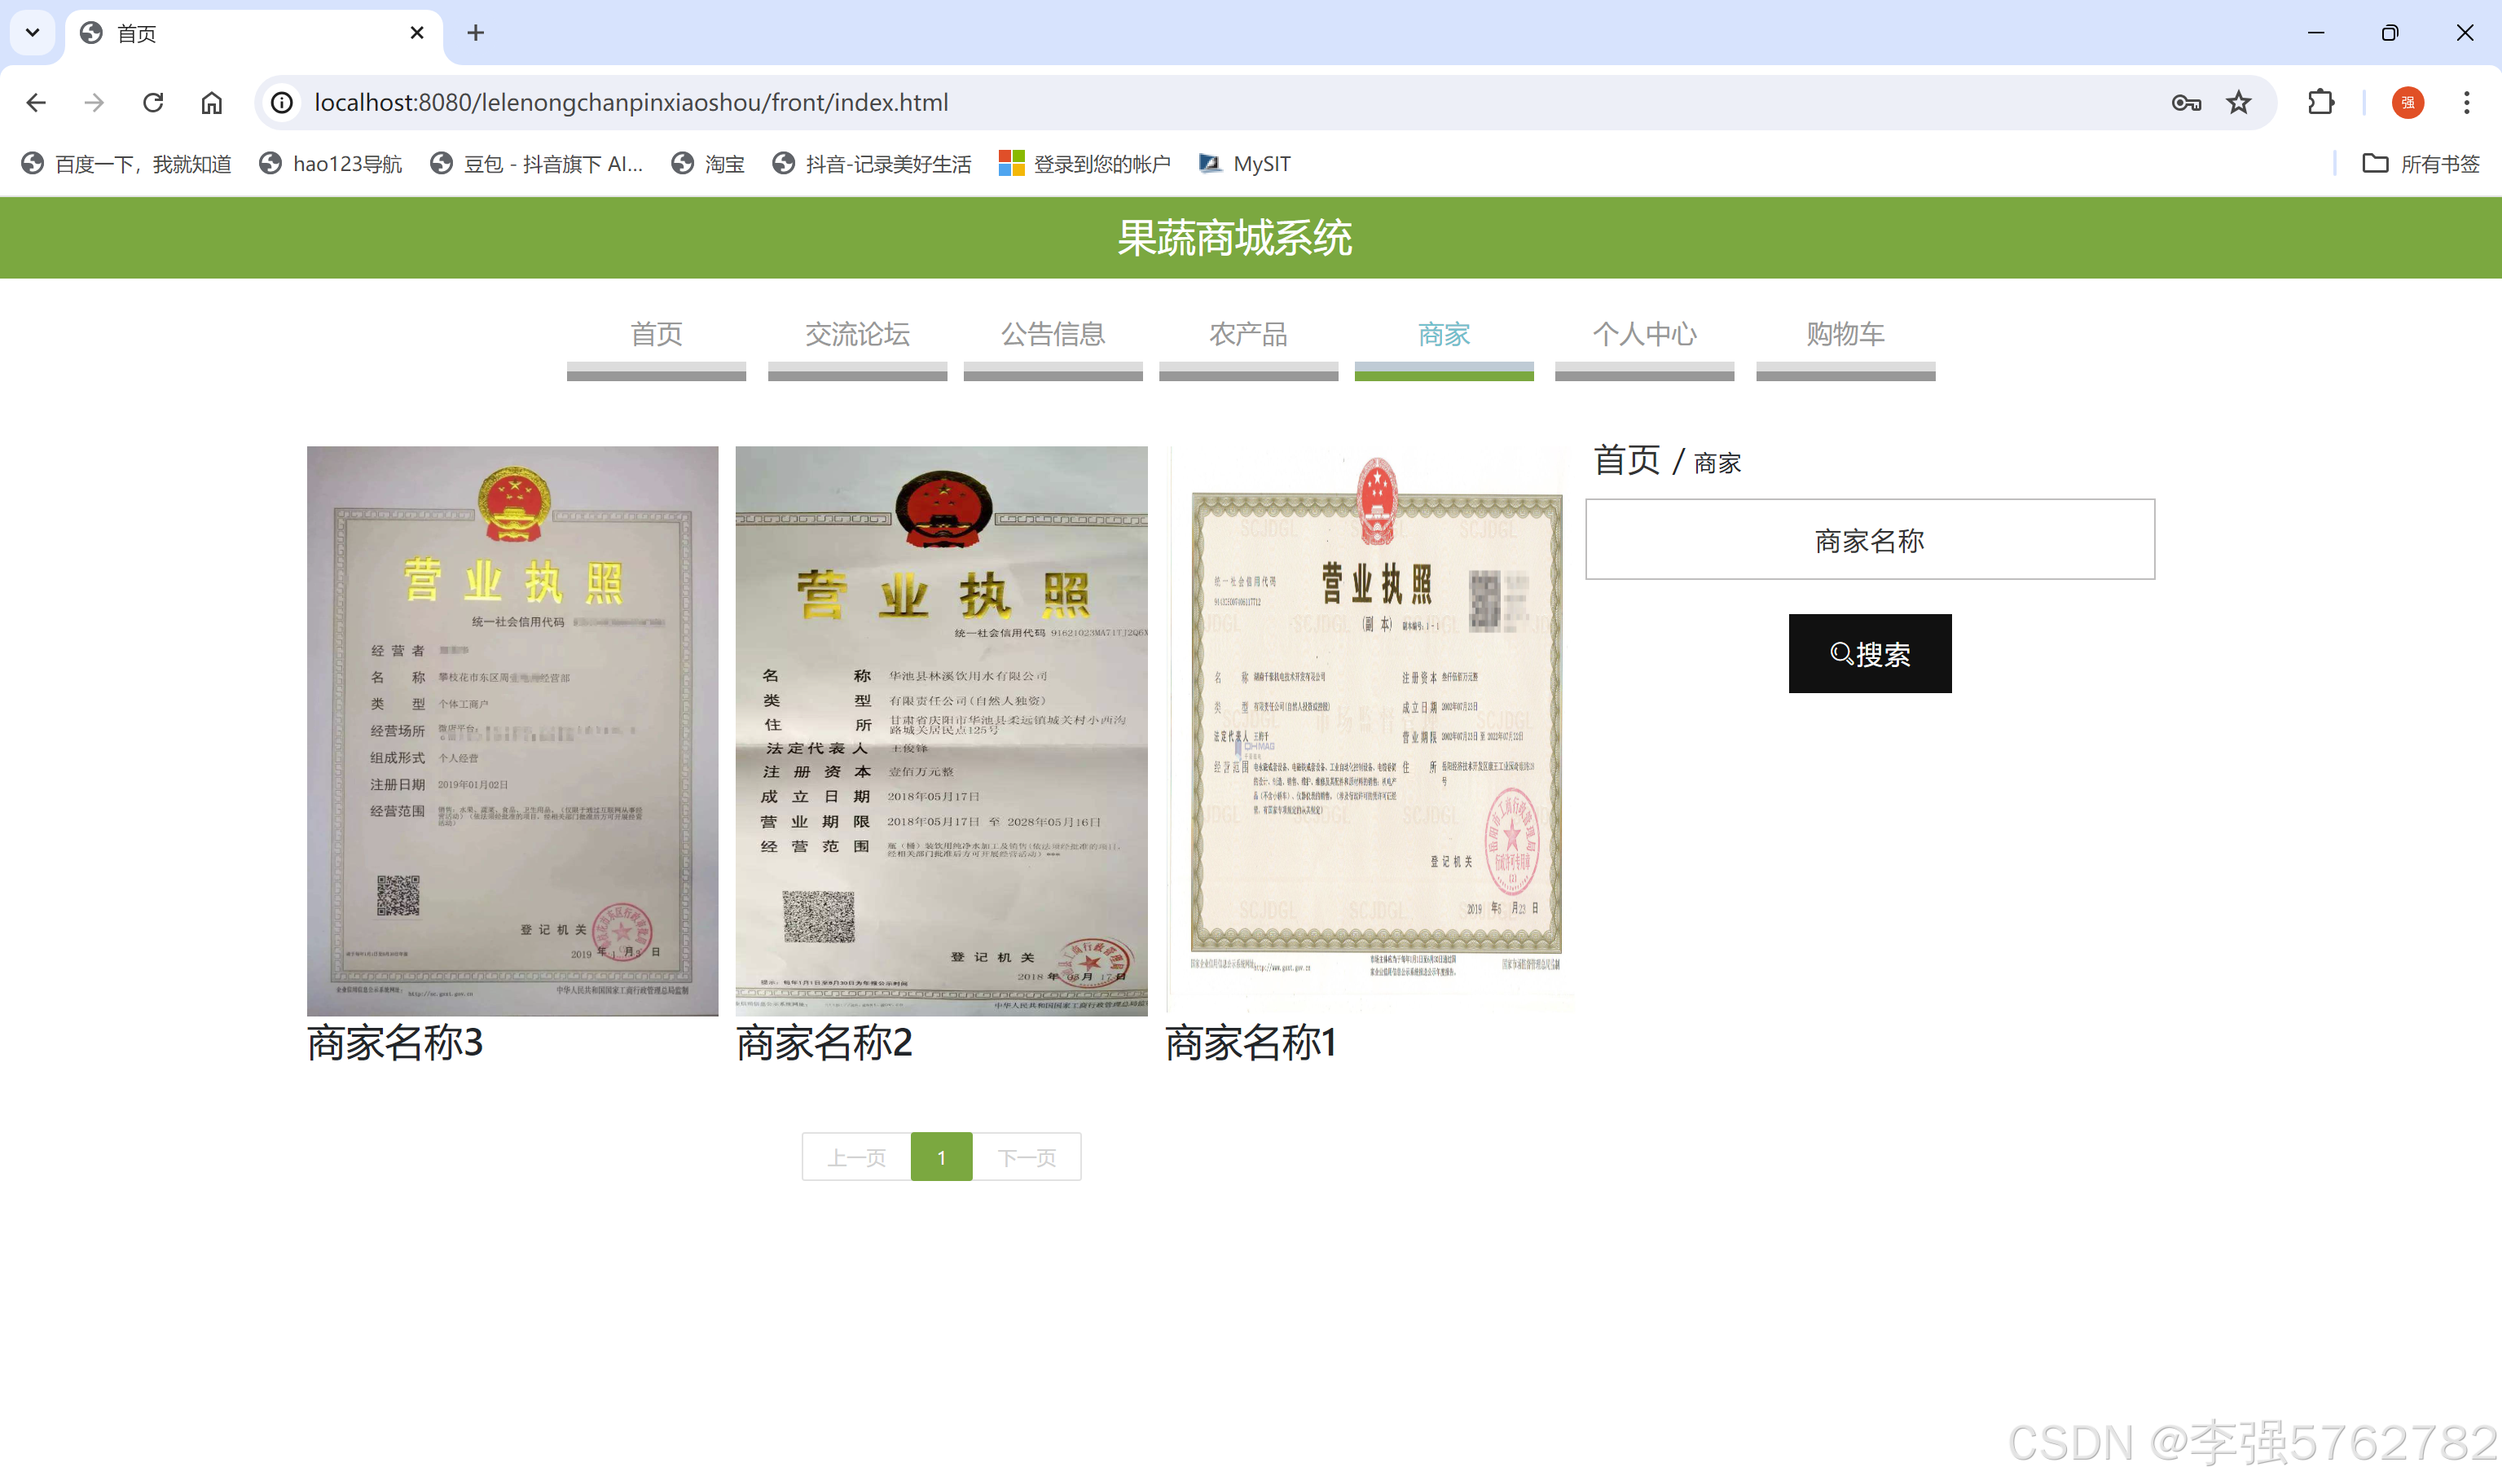Open a new browser tab
This screenshot has width=2502, height=1484.
476,33
